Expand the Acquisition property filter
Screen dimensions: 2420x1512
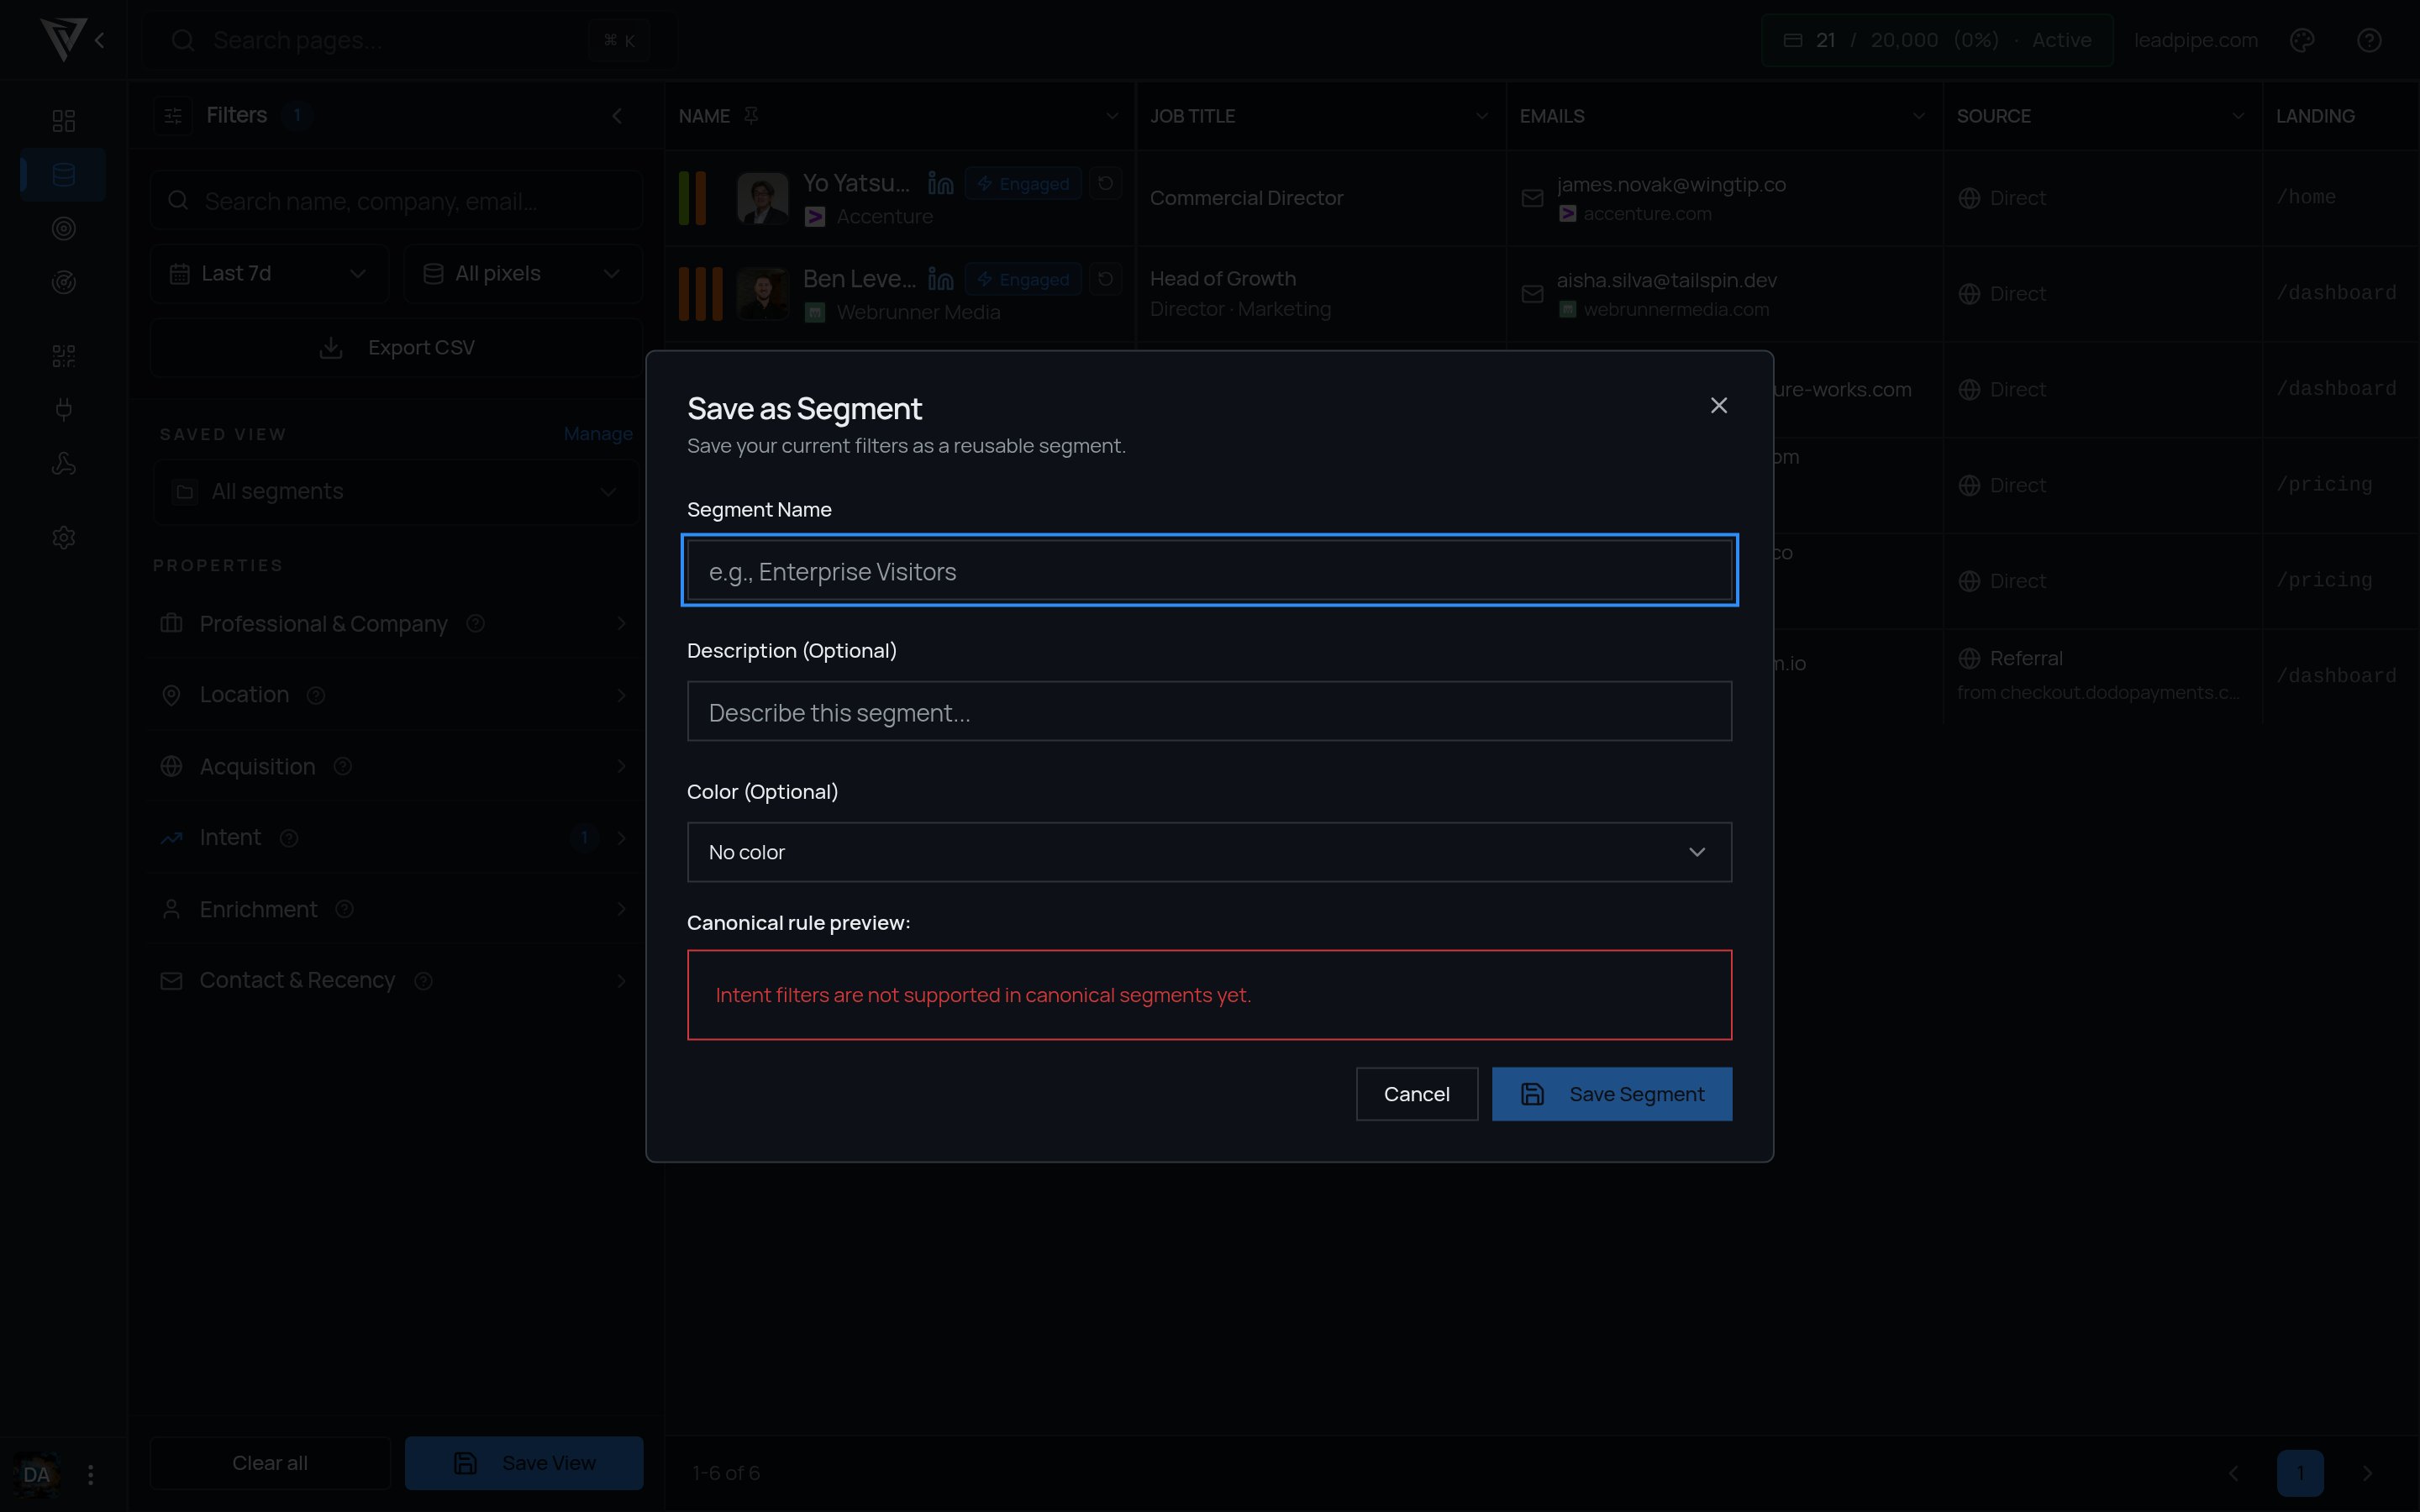coord(395,767)
